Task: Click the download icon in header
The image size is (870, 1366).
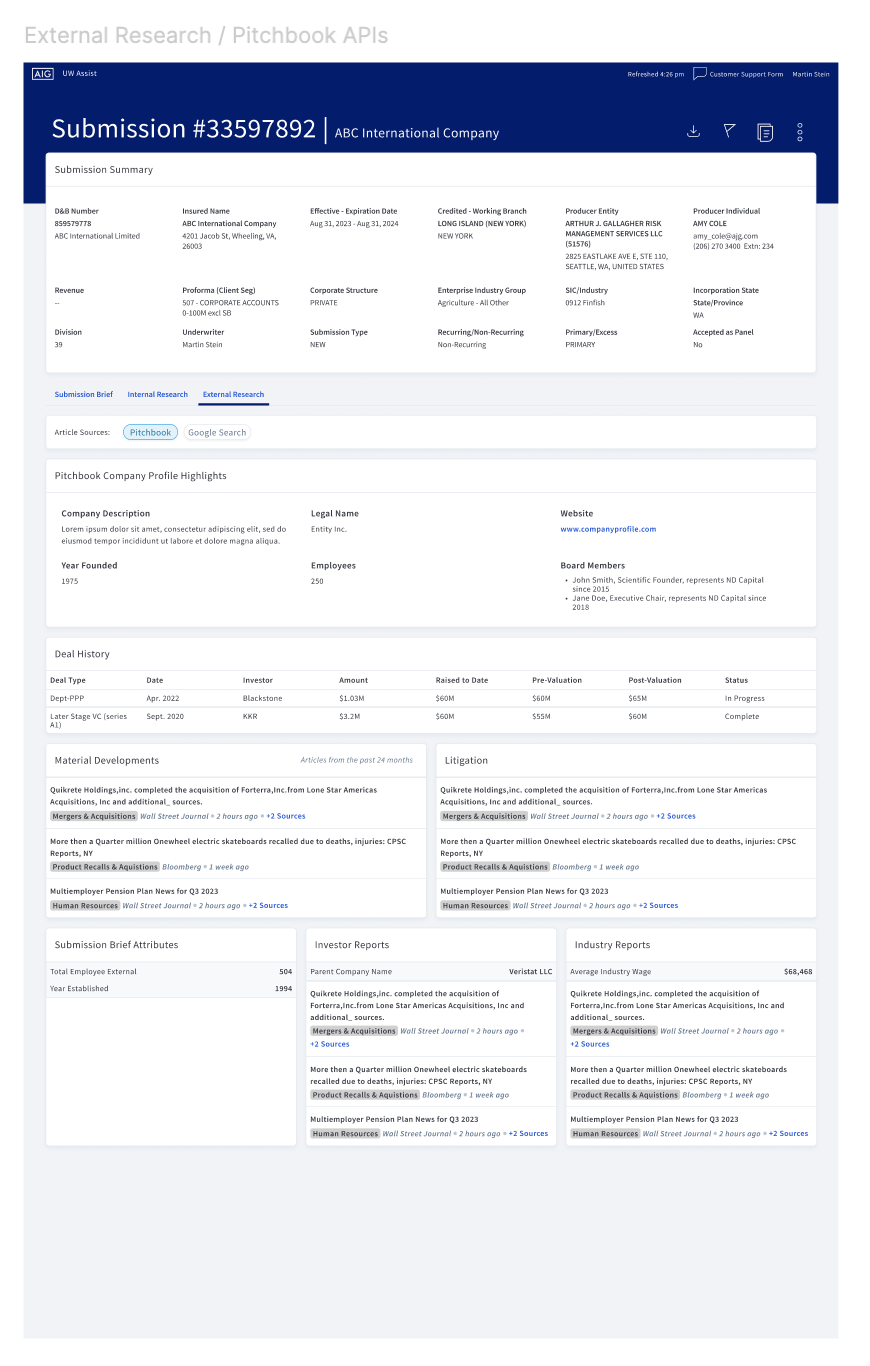Action: pos(693,131)
